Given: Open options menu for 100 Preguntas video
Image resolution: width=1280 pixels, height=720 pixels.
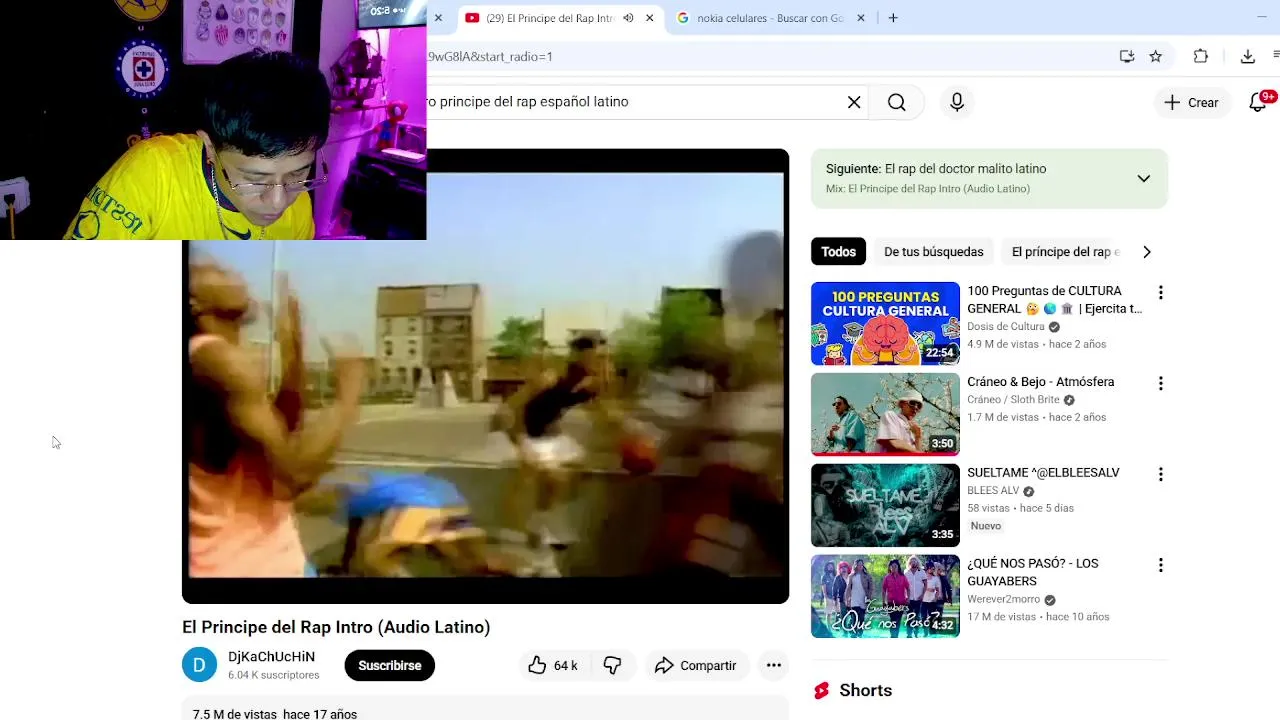Looking at the screenshot, I should tap(1160, 293).
